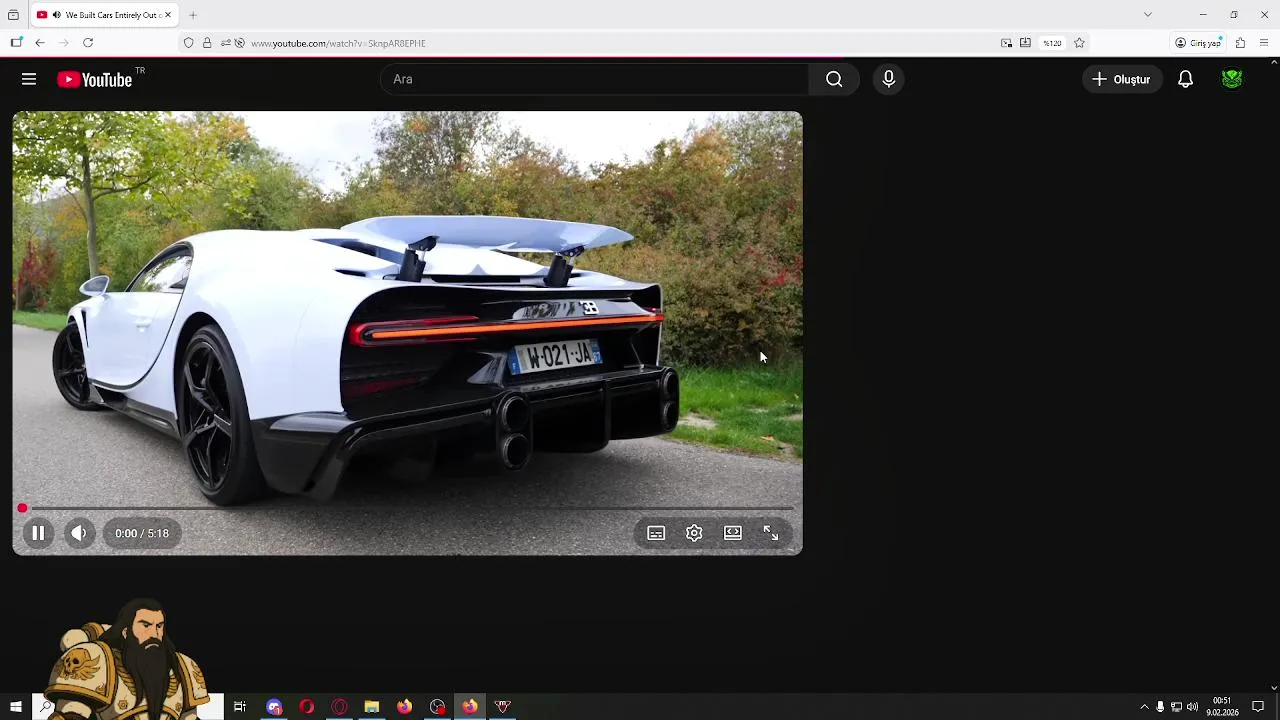This screenshot has height=720, width=1280.
Task: Focus the Ara search field
Action: coord(594,79)
